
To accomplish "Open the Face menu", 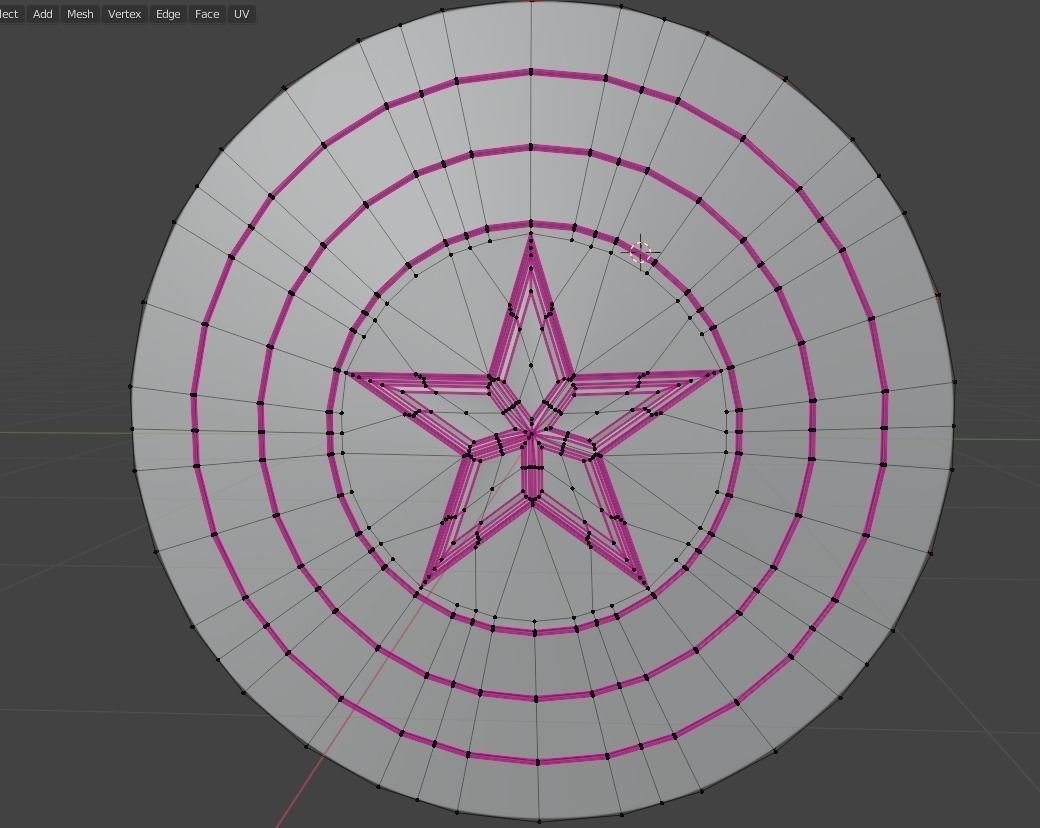I will tap(207, 14).
